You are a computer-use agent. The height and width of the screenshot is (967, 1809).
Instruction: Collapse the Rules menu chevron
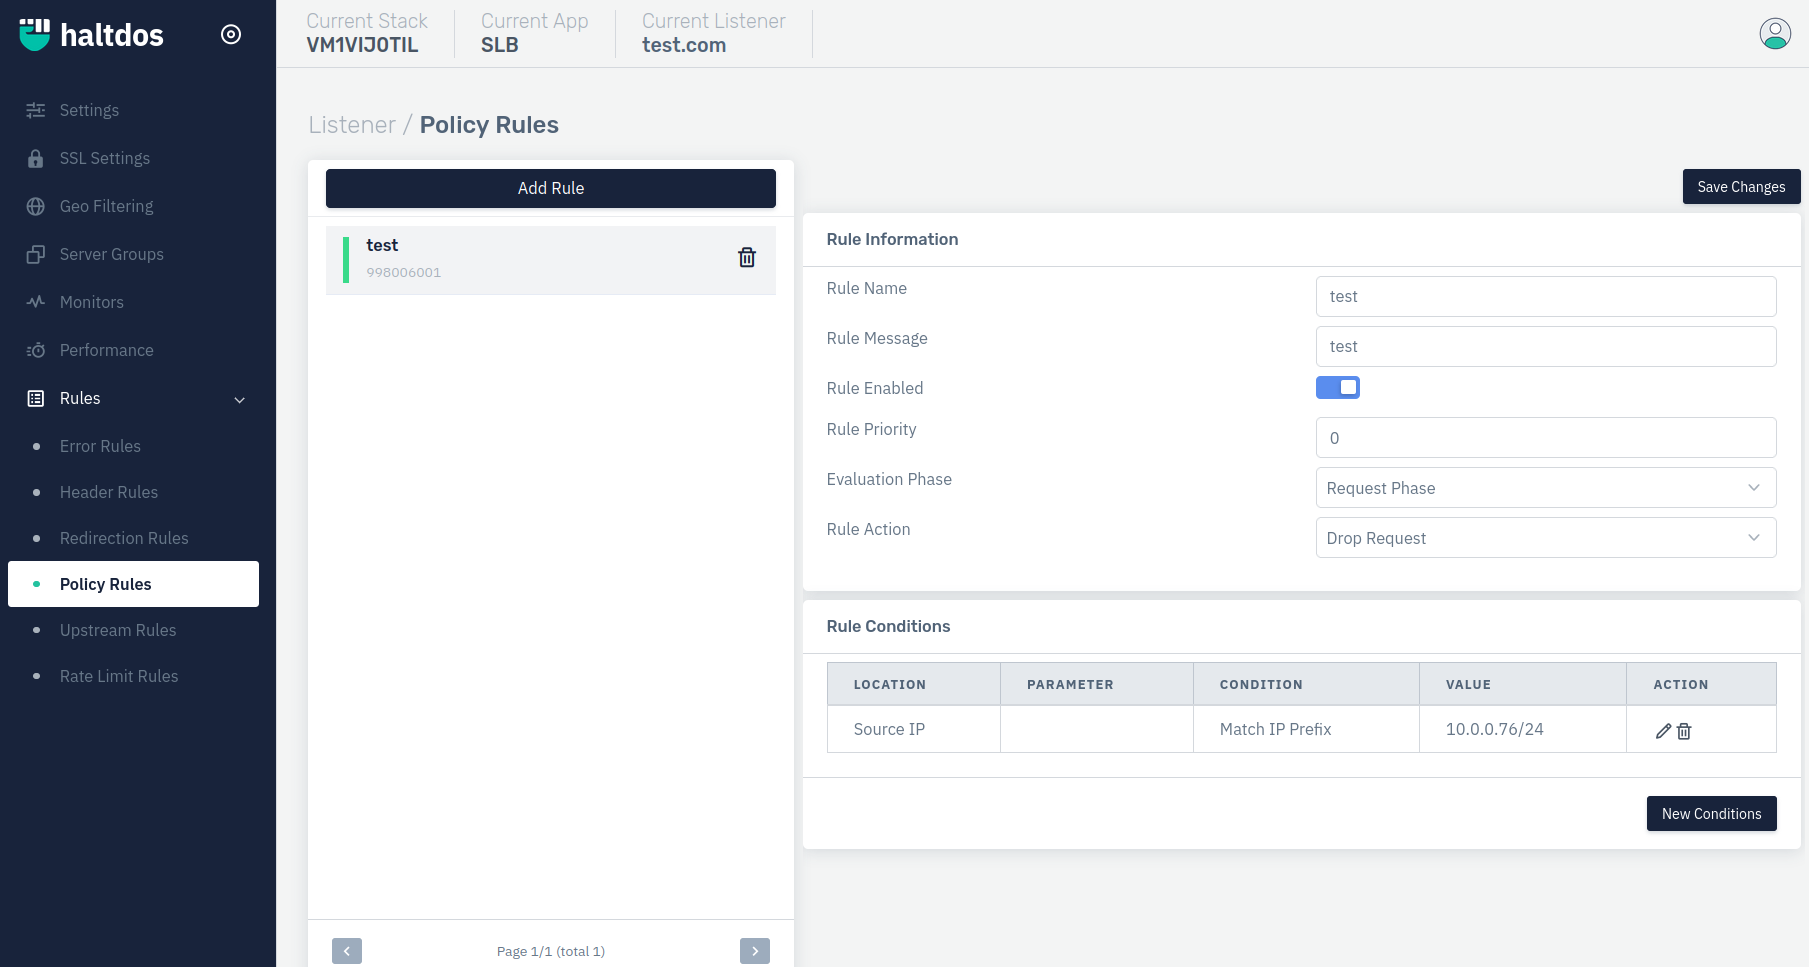[x=240, y=399]
